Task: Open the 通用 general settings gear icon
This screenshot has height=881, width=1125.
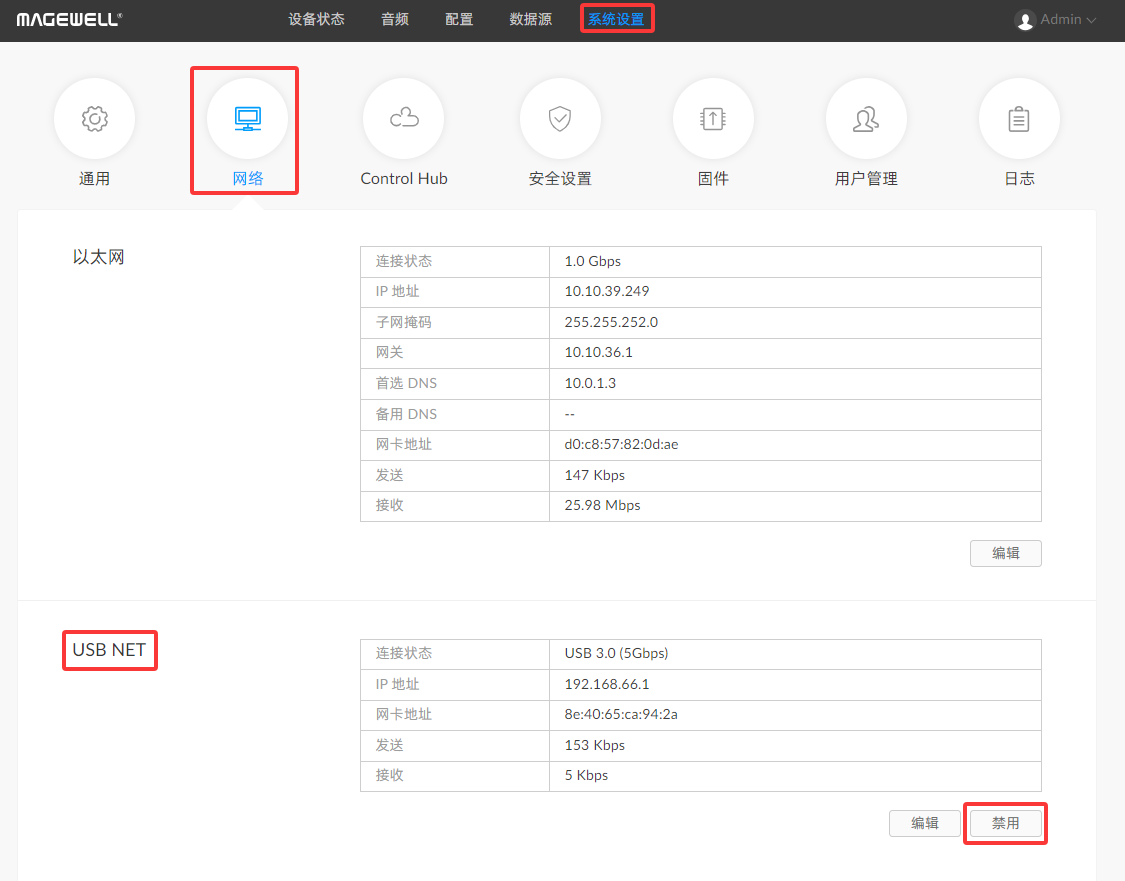Action: coord(94,119)
